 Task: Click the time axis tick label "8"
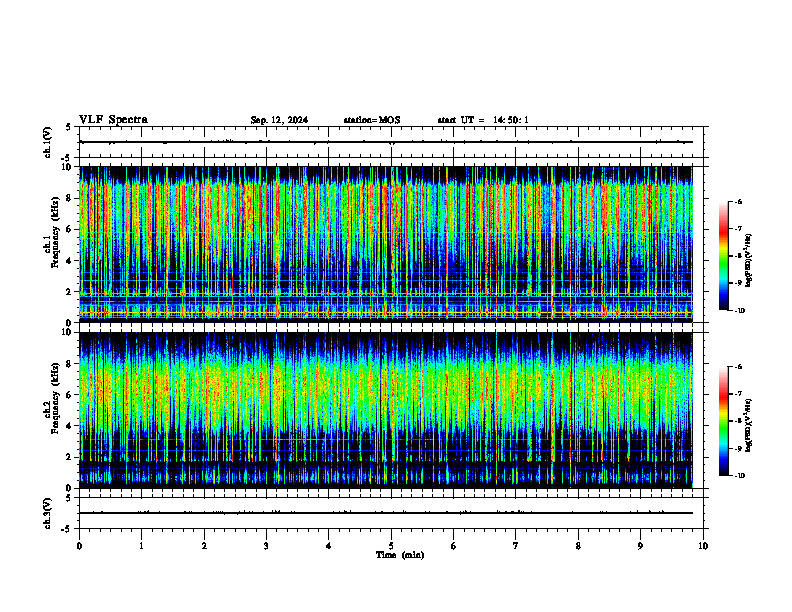(x=578, y=546)
